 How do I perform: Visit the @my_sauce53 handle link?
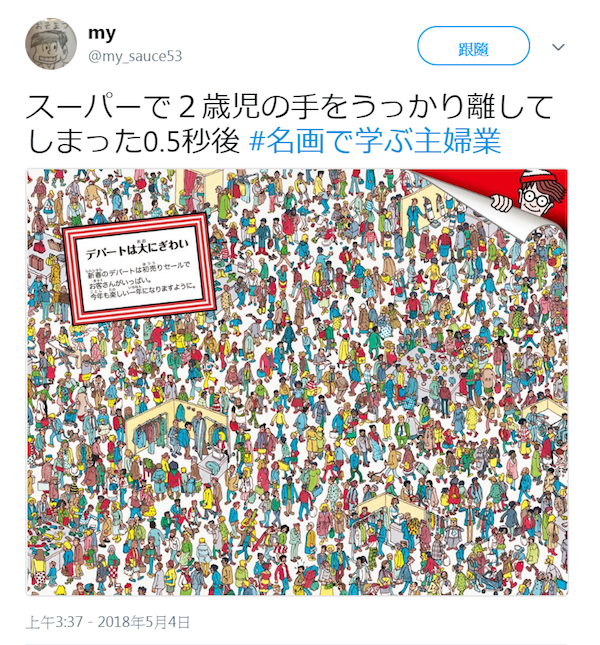(x=135, y=56)
